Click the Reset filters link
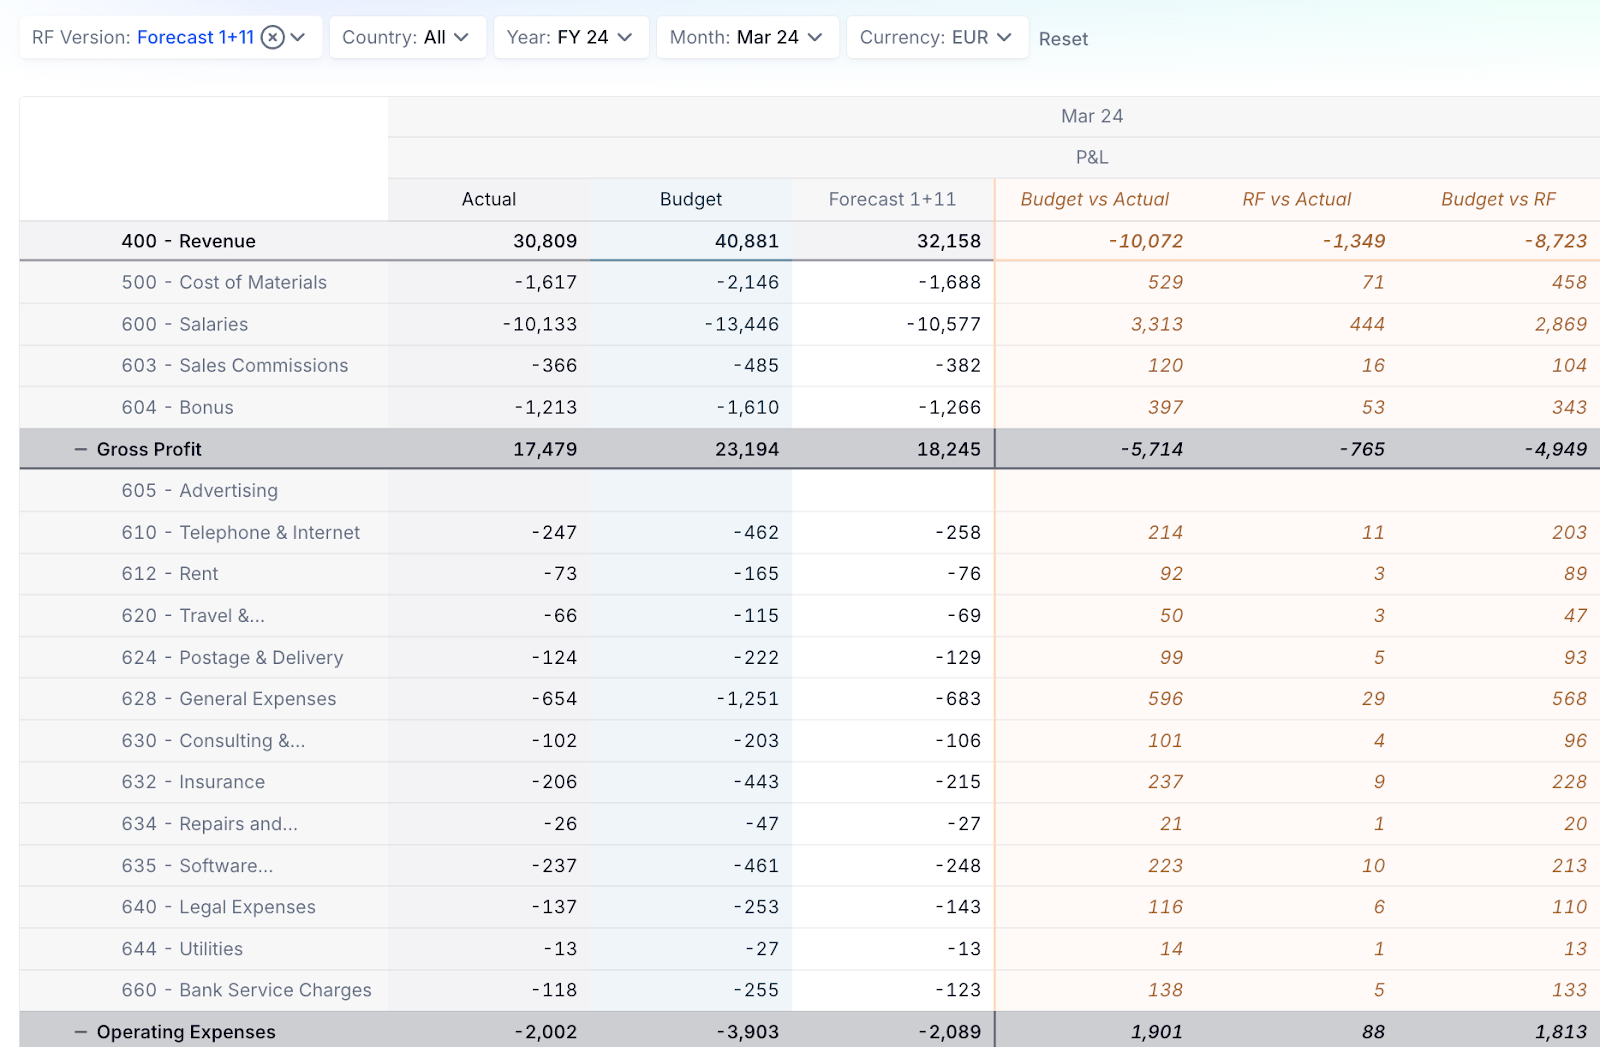The height and width of the screenshot is (1047, 1600). [x=1063, y=39]
